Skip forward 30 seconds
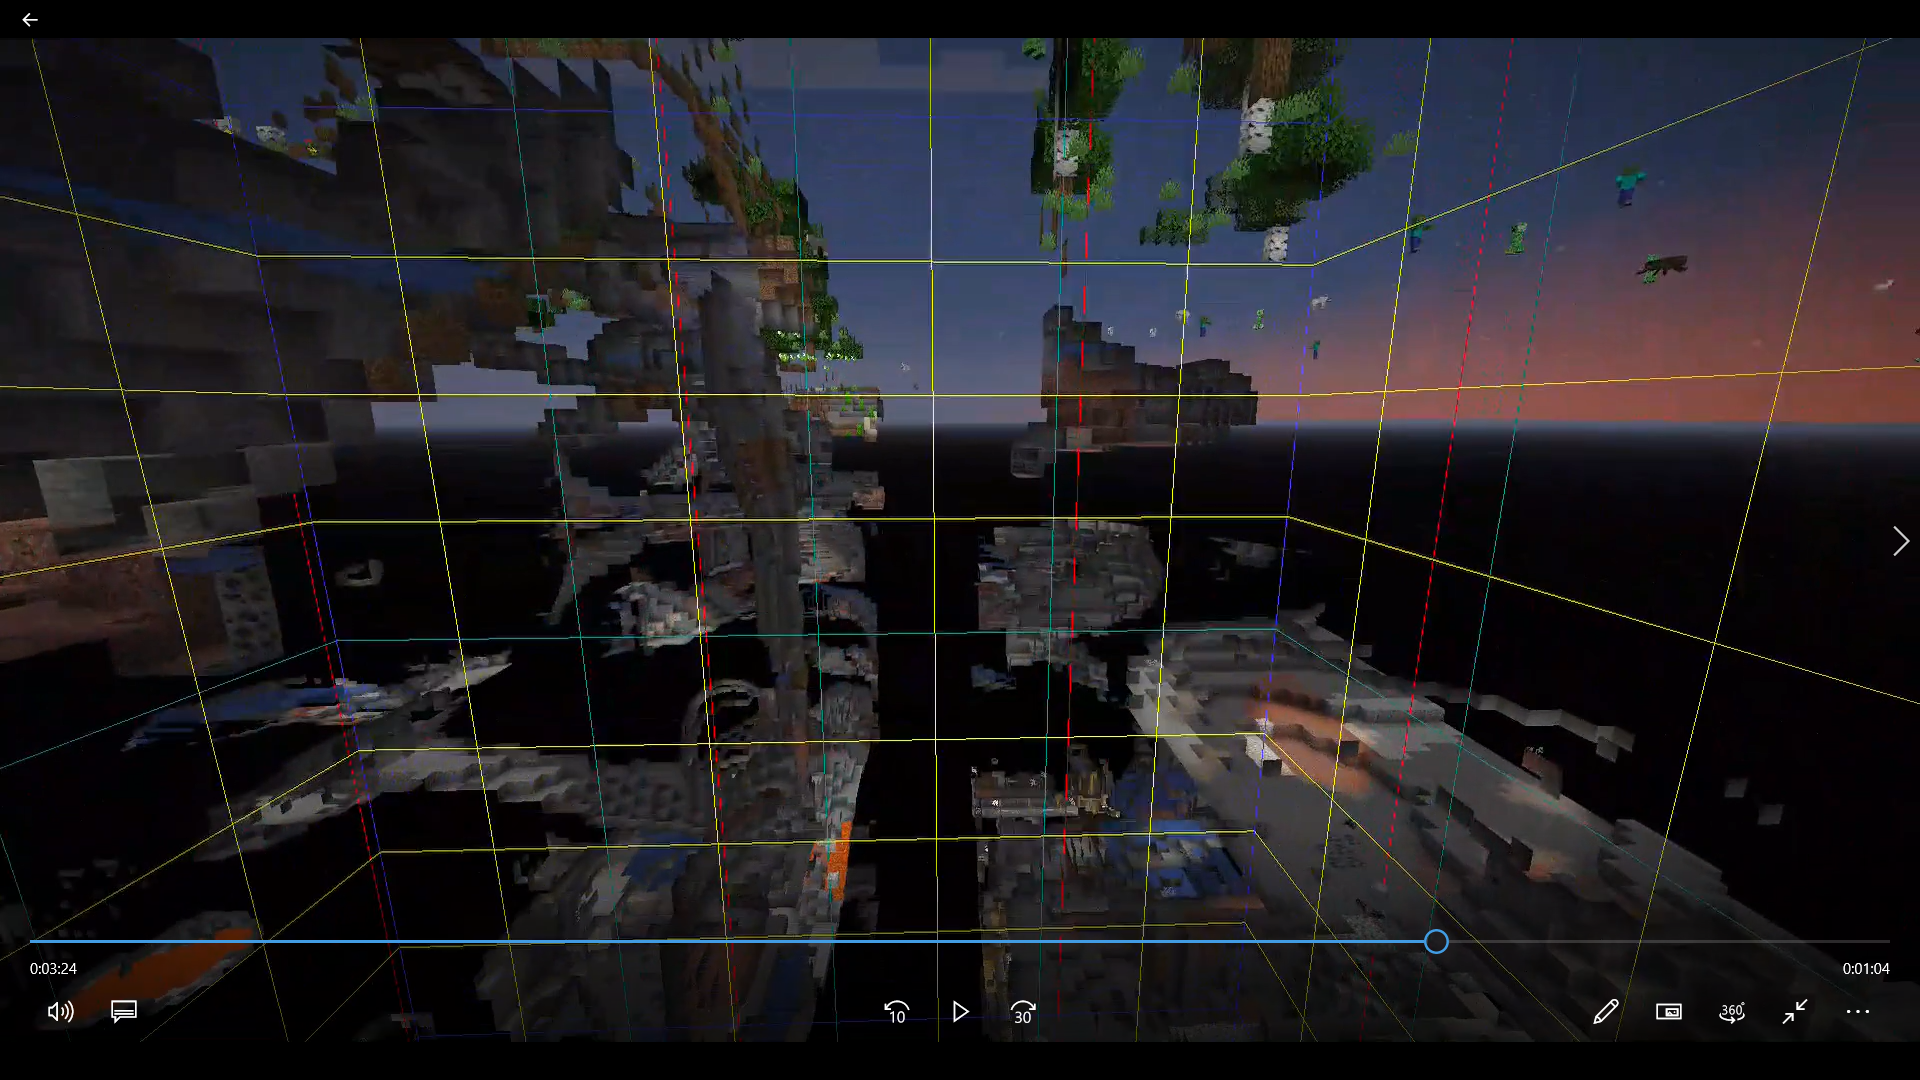 click(x=1023, y=1012)
